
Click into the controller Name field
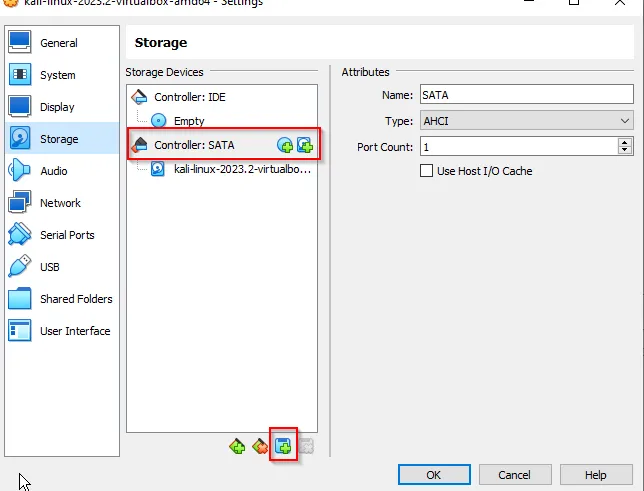[527, 95]
